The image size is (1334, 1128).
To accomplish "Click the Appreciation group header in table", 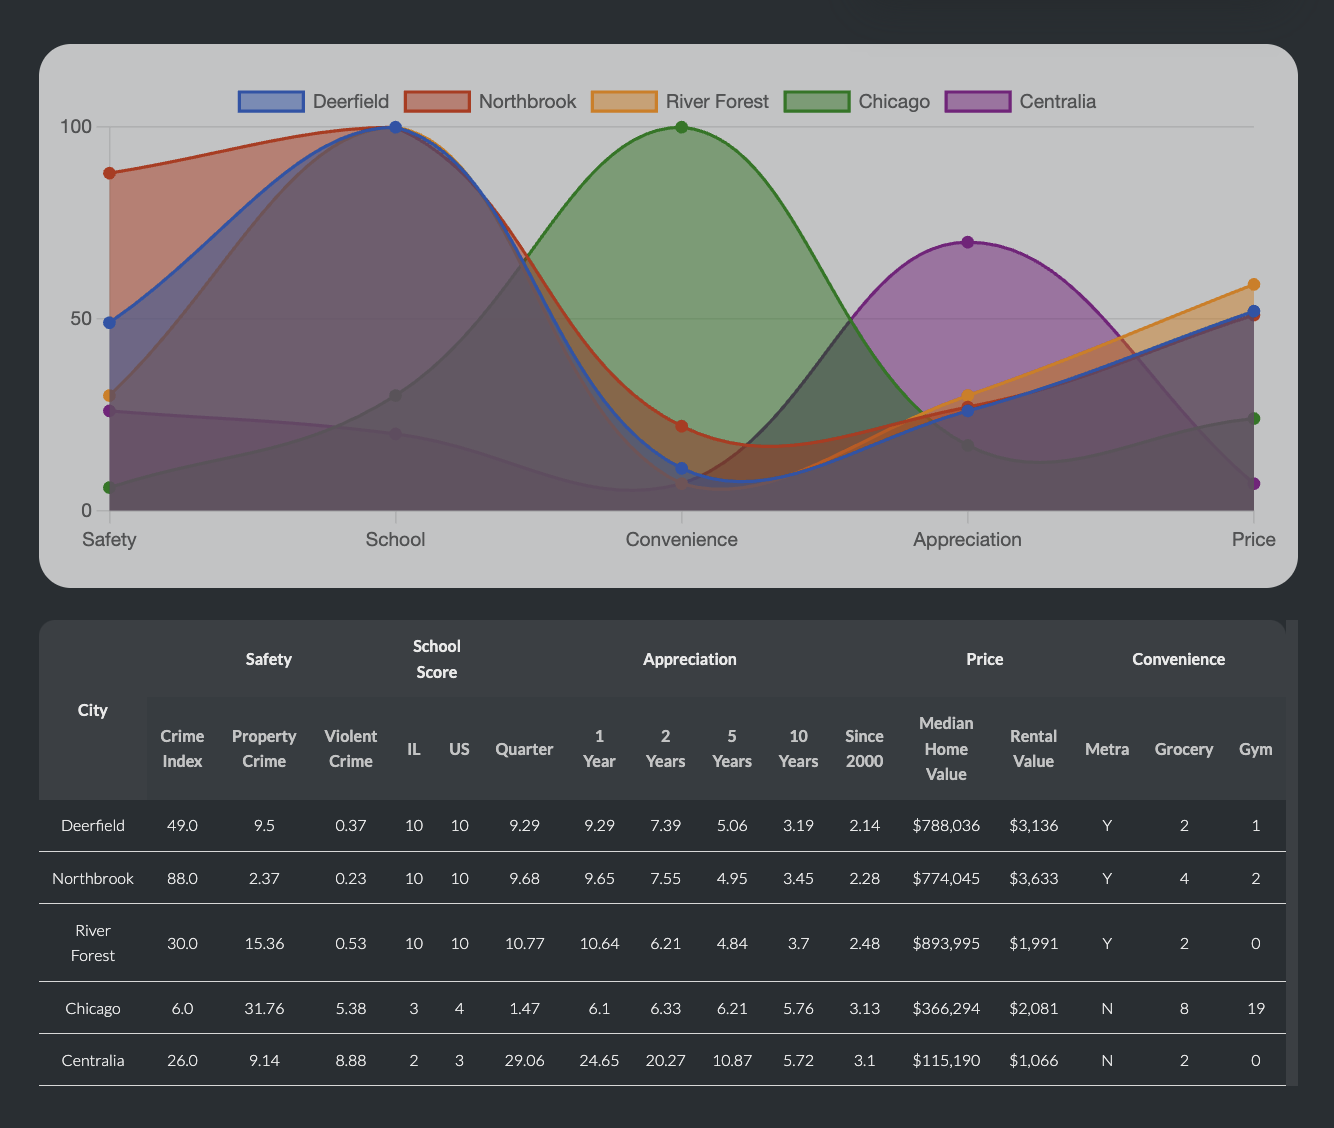I will click(690, 659).
